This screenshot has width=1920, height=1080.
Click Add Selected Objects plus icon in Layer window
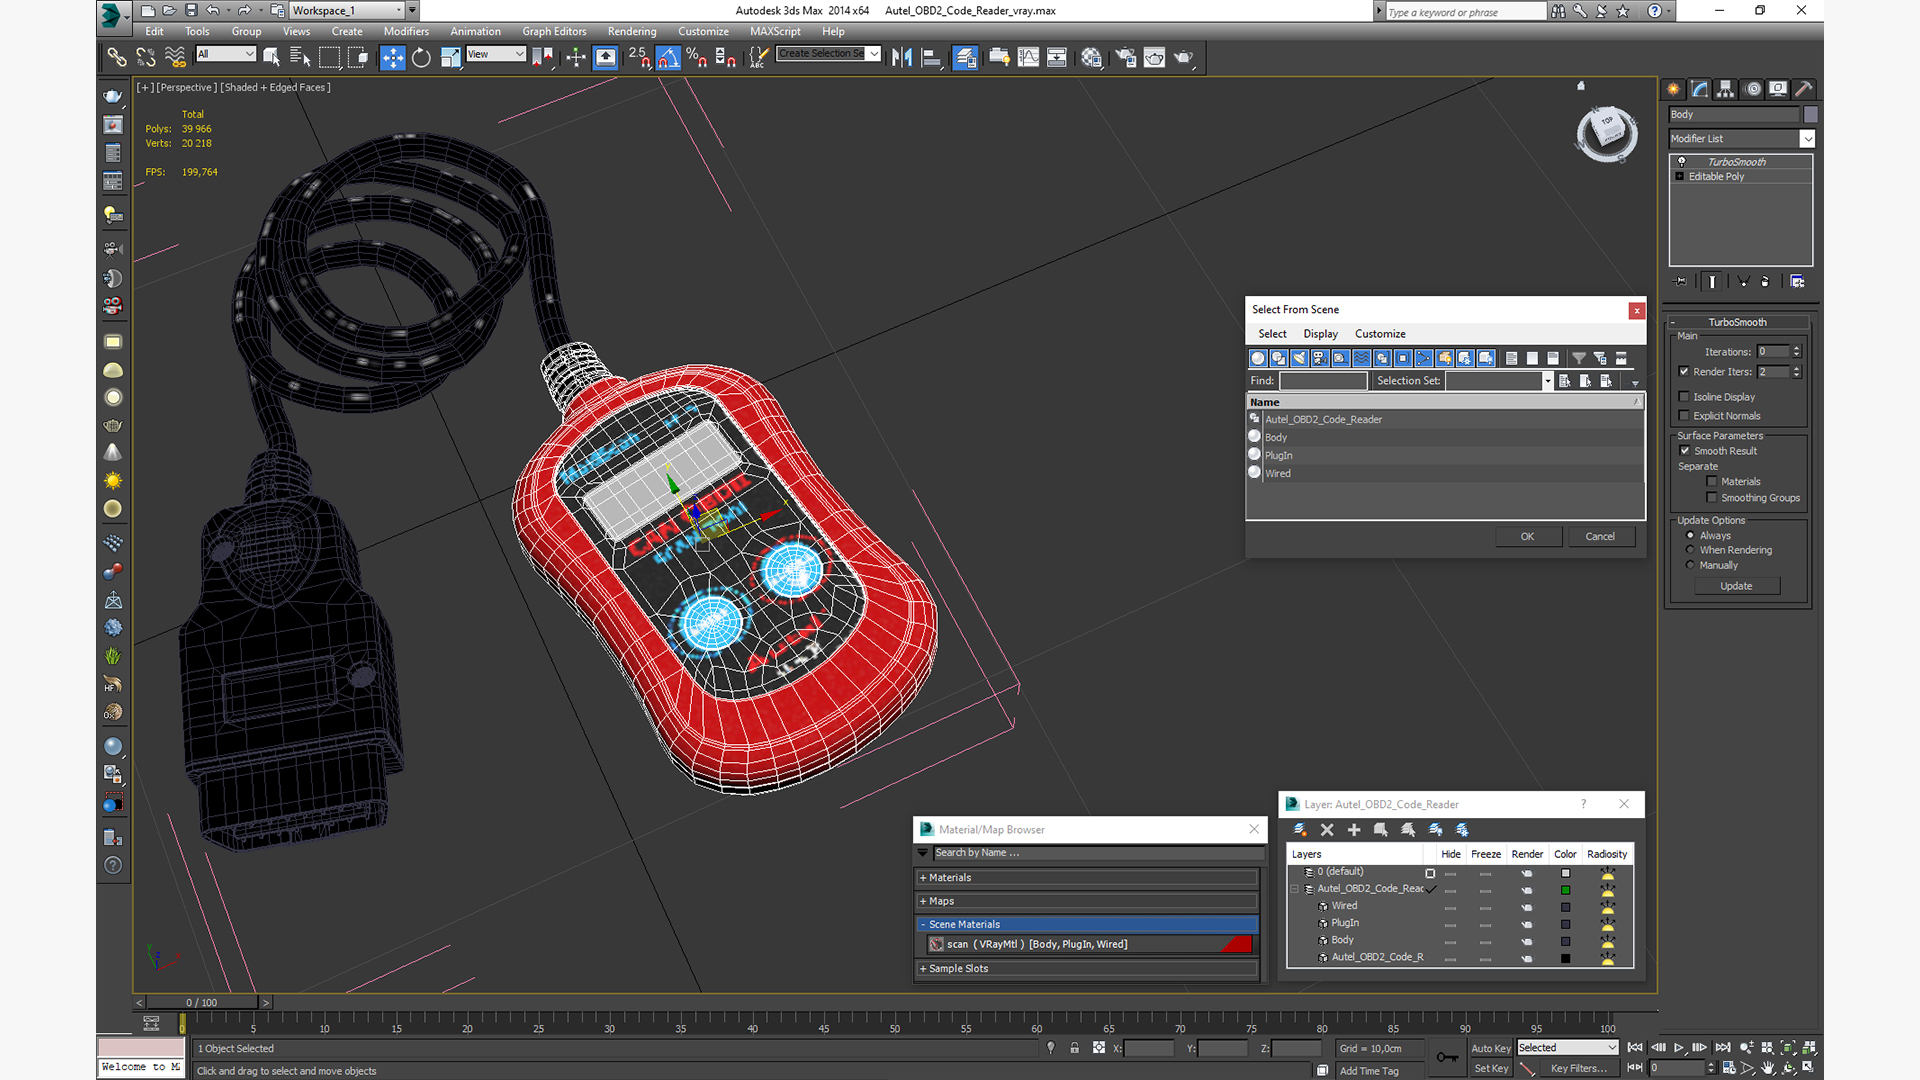pos(1354,830)
